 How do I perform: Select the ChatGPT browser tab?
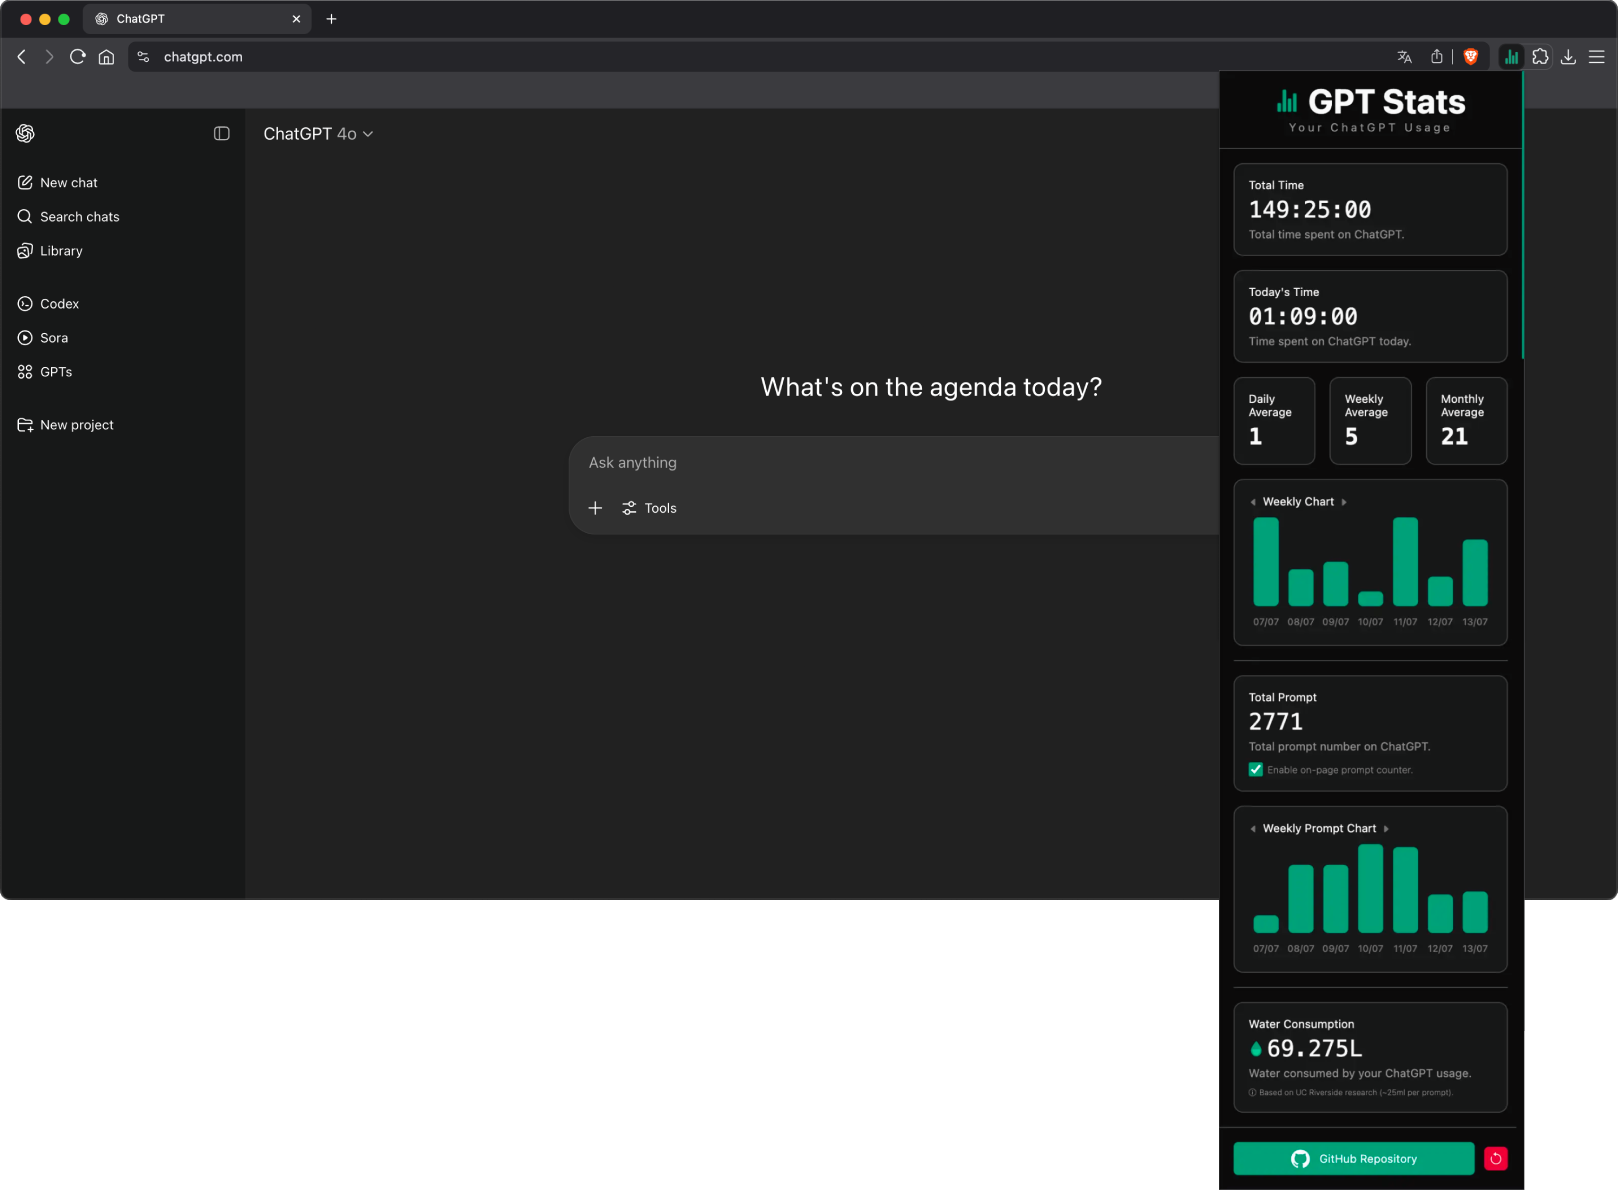pos(197,19)
